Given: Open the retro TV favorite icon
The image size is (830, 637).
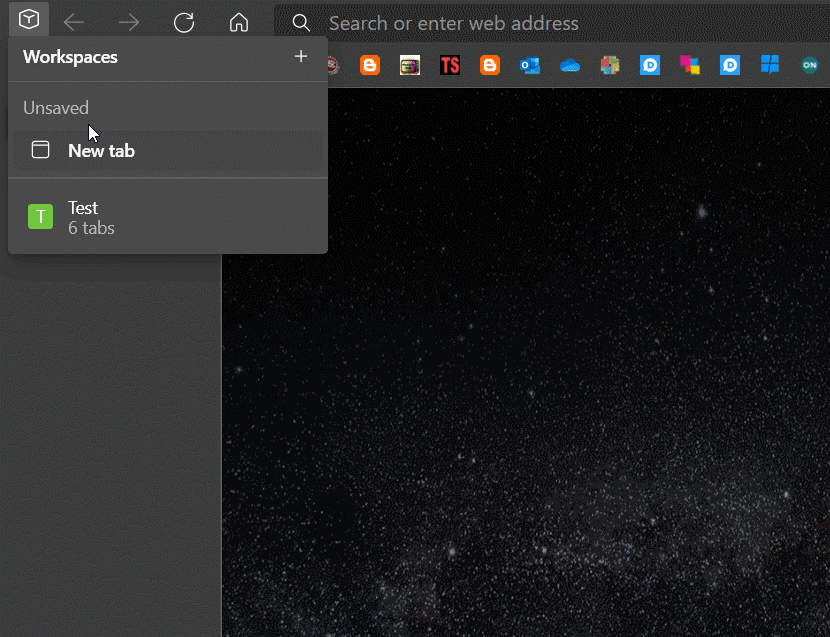Looking at the screenshot, I should [x=410, y=65].
